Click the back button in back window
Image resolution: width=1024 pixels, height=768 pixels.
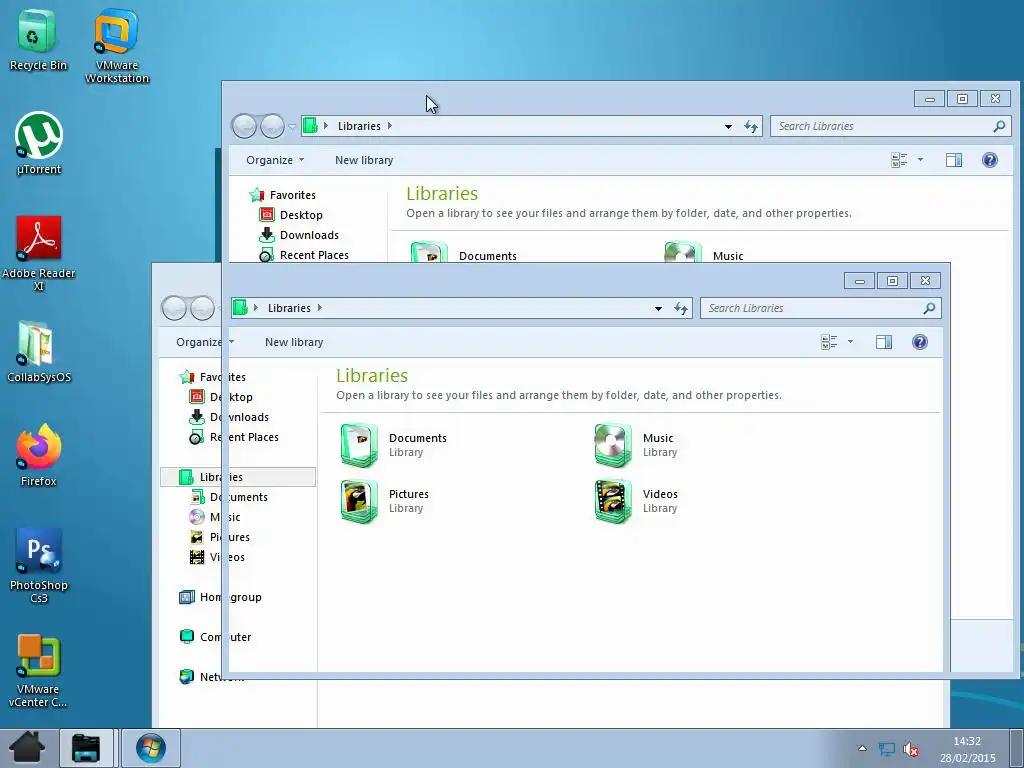[x=244, y=126]
